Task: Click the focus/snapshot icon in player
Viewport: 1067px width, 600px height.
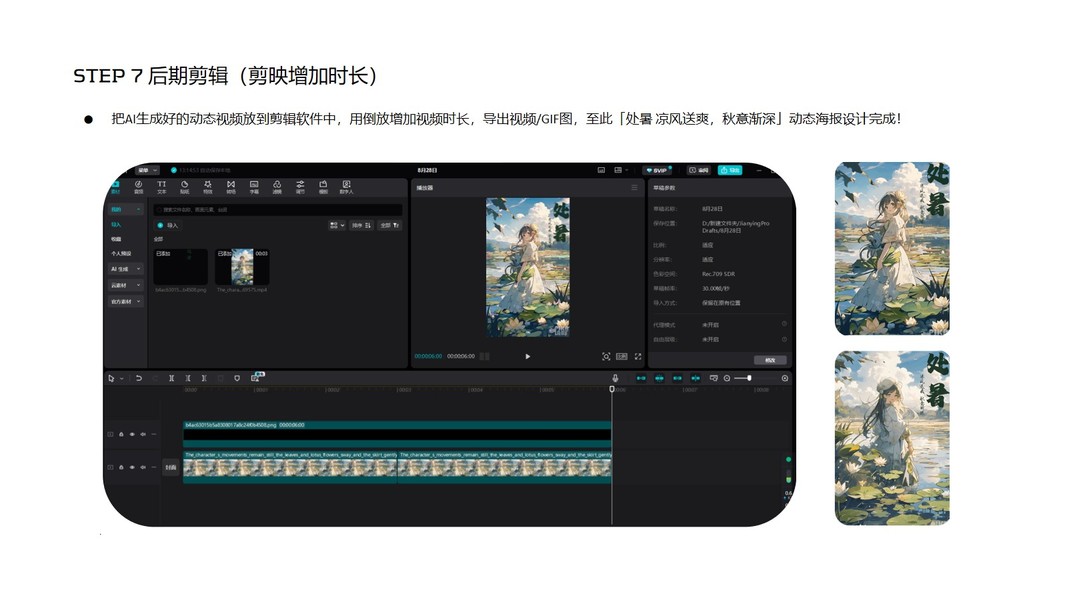Action: [x=606, y=356]
